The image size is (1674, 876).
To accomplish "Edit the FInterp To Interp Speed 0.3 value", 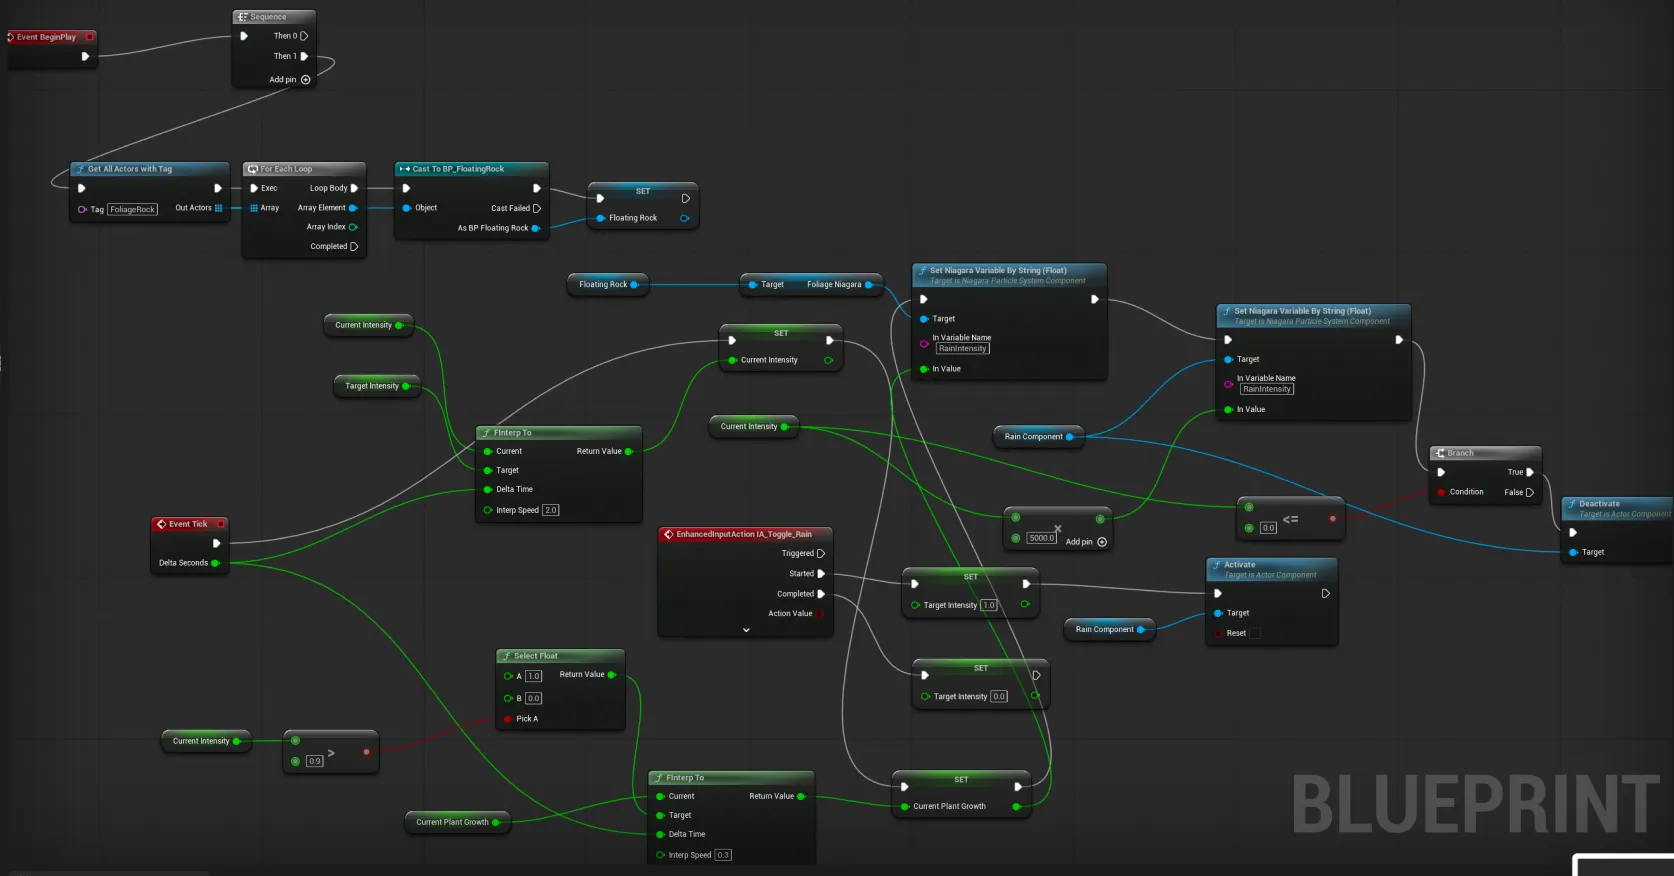I will (x=723, y=855).
